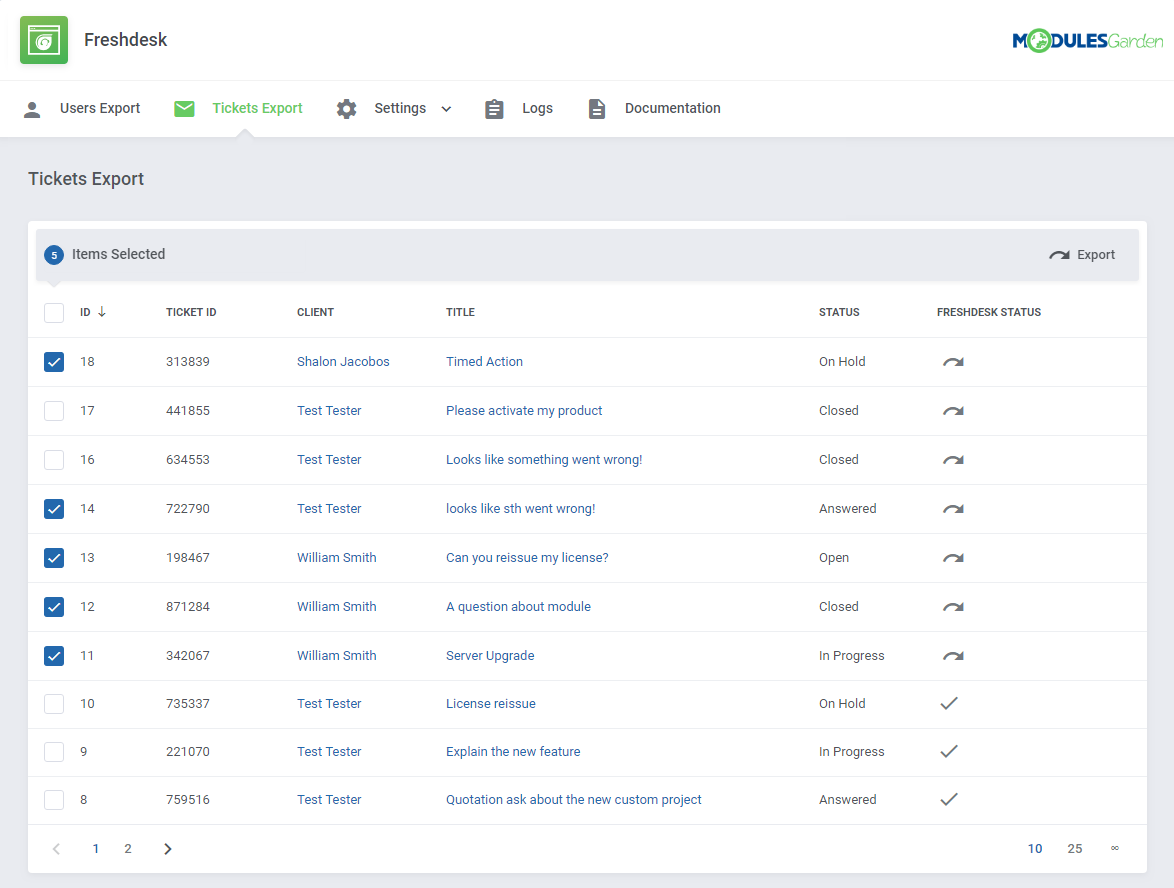Click the Documentation page icon
Image resolution: width=1174 pixels, height=888 pixels.
597,108
